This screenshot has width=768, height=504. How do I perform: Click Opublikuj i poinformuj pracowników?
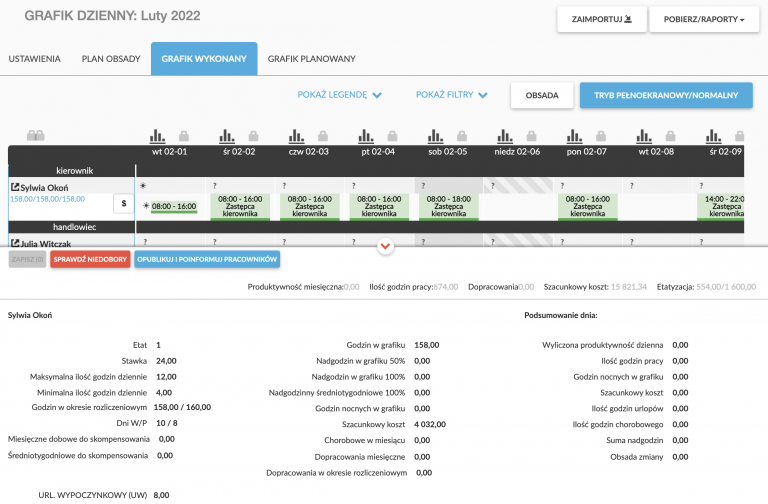pyautogui.click(x=207, y=259)
